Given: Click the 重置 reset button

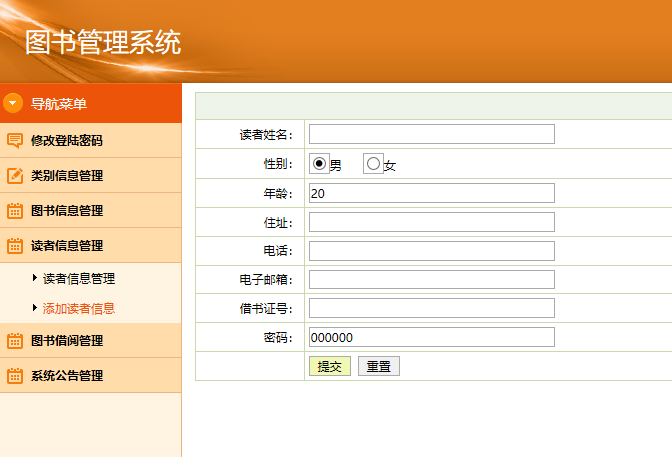Looking at the screenshot, I should [x=379, y=366].
